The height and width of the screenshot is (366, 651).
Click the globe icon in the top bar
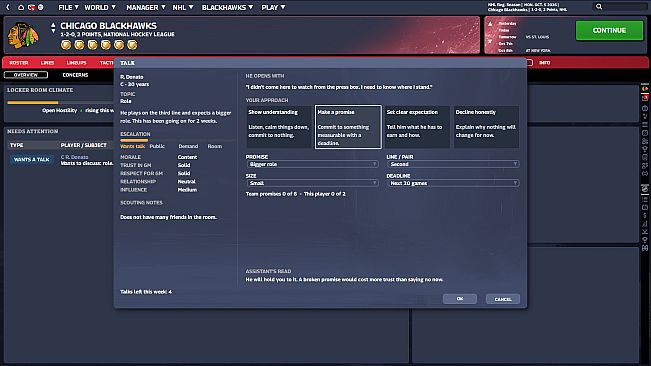[41, 7]
